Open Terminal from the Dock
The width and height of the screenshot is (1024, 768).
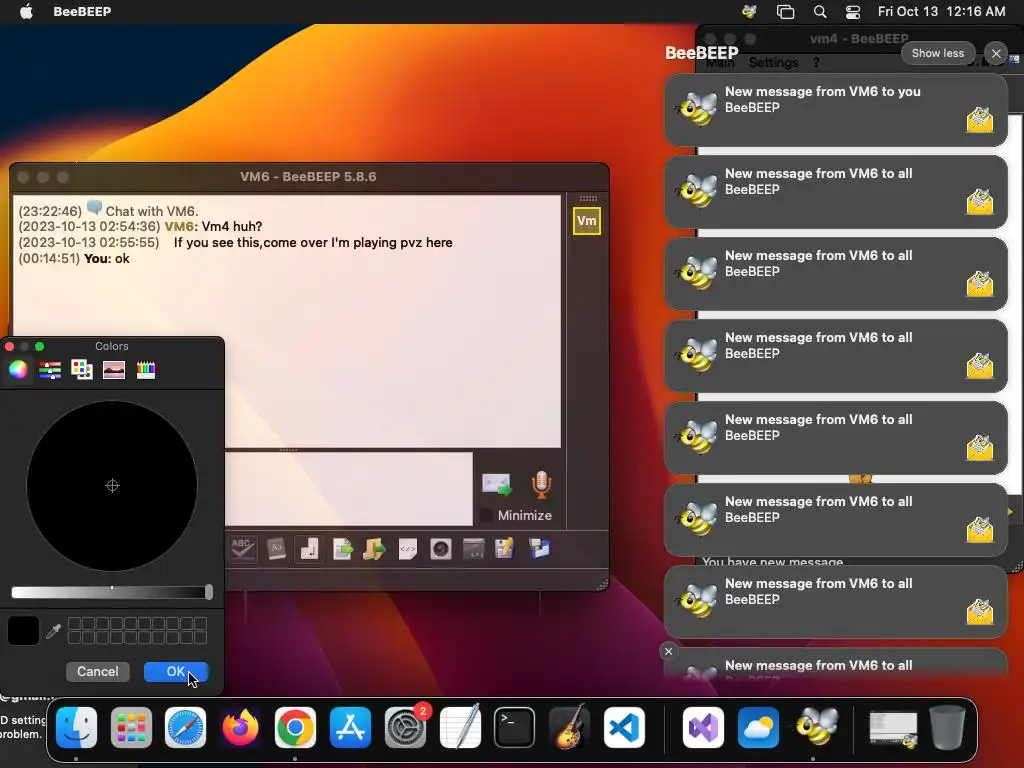(x=514, y=727)
